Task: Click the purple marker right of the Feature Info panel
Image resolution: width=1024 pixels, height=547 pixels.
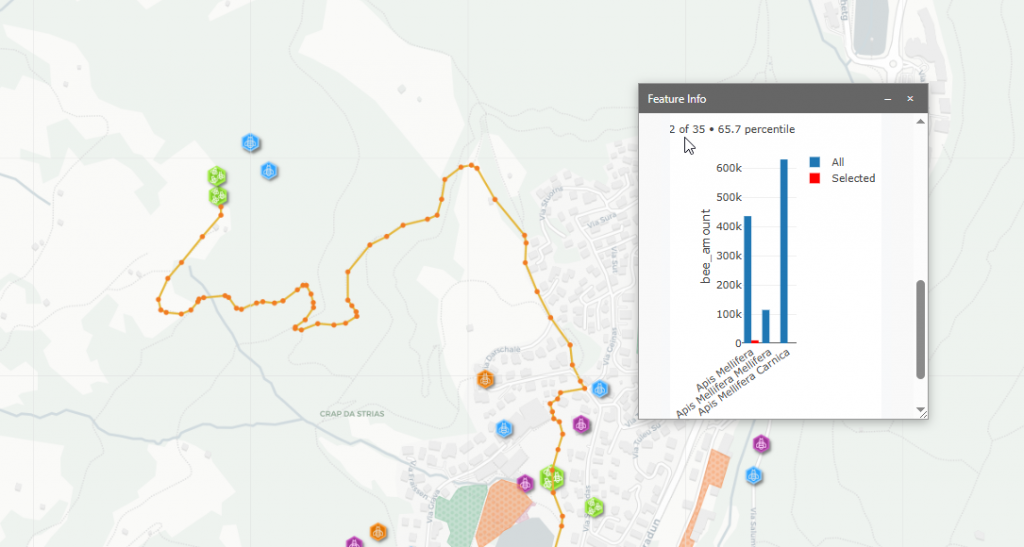Action: (x=762, y=442)
